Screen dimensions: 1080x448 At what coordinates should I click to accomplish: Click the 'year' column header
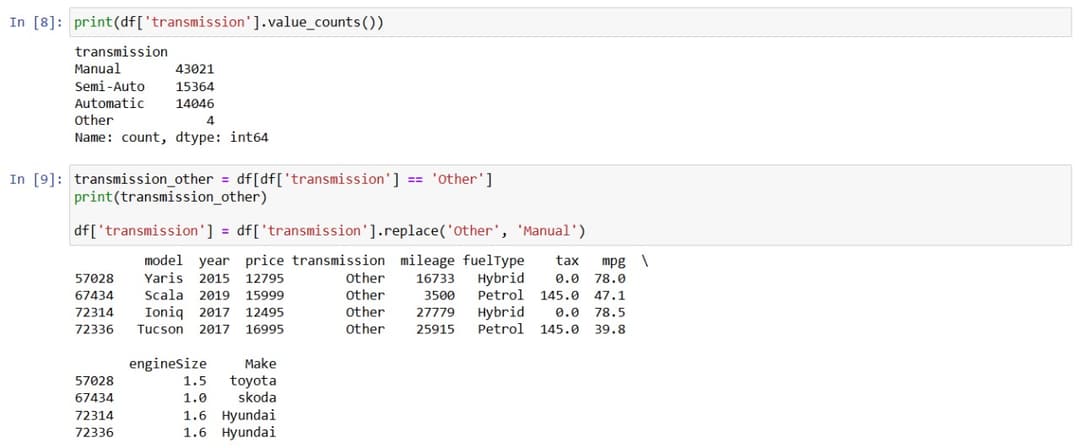coord(214,261)
